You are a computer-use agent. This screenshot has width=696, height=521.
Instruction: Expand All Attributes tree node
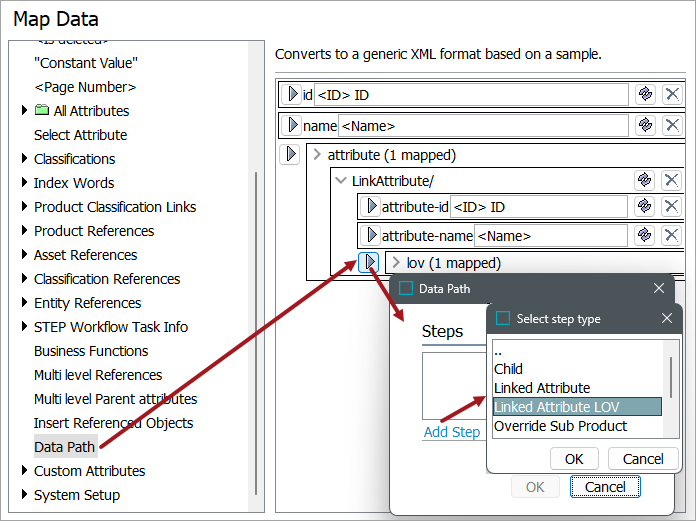(24, 110)
